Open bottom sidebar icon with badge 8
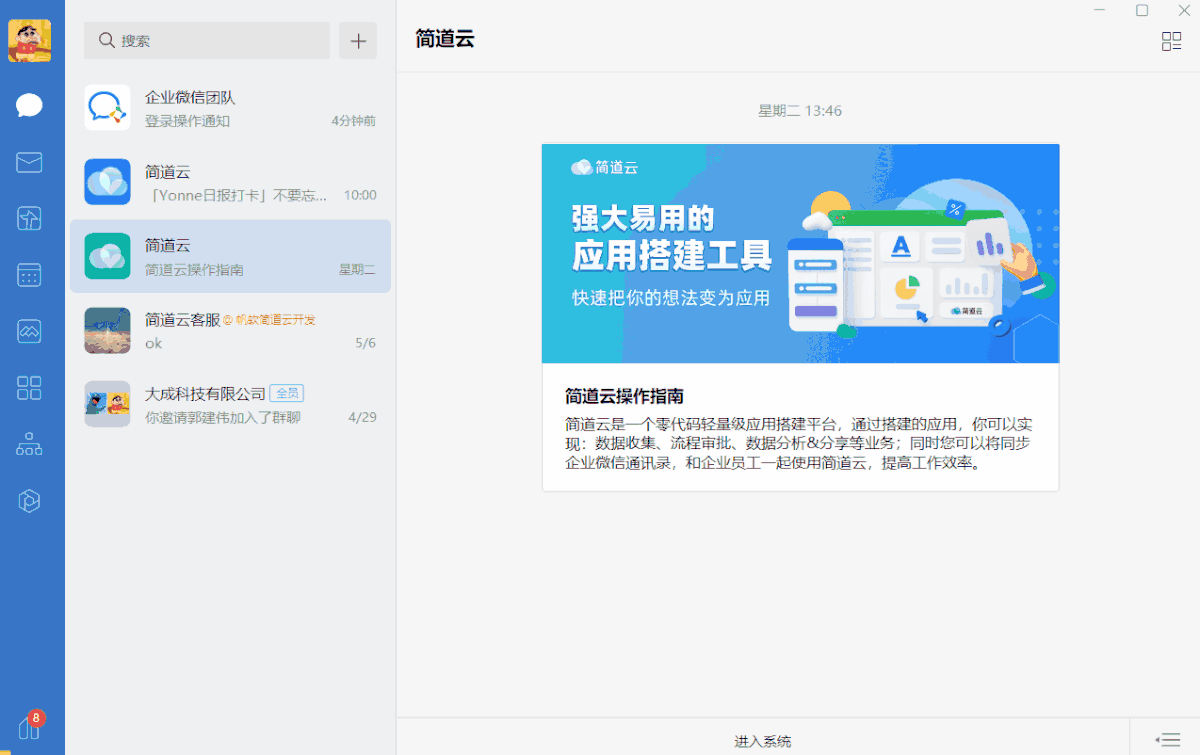Image resolution: width=1200 pixels, height=755 pixels. pos(29,727)
